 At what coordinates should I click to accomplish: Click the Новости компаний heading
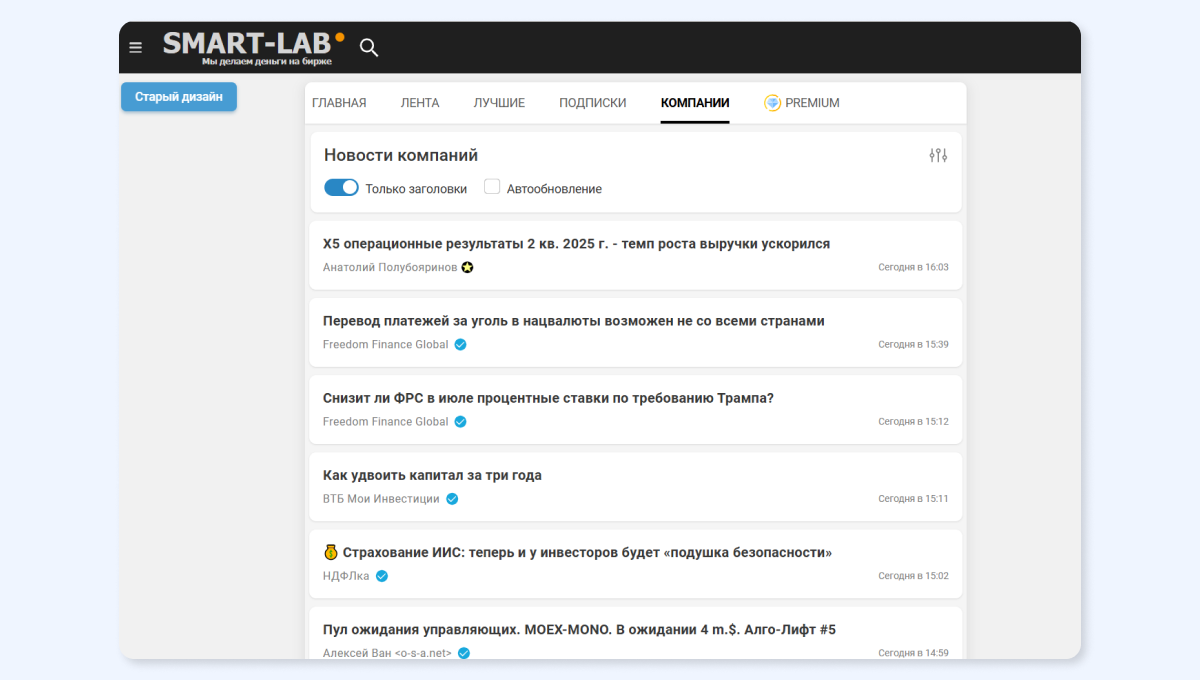tap(401, 155)
